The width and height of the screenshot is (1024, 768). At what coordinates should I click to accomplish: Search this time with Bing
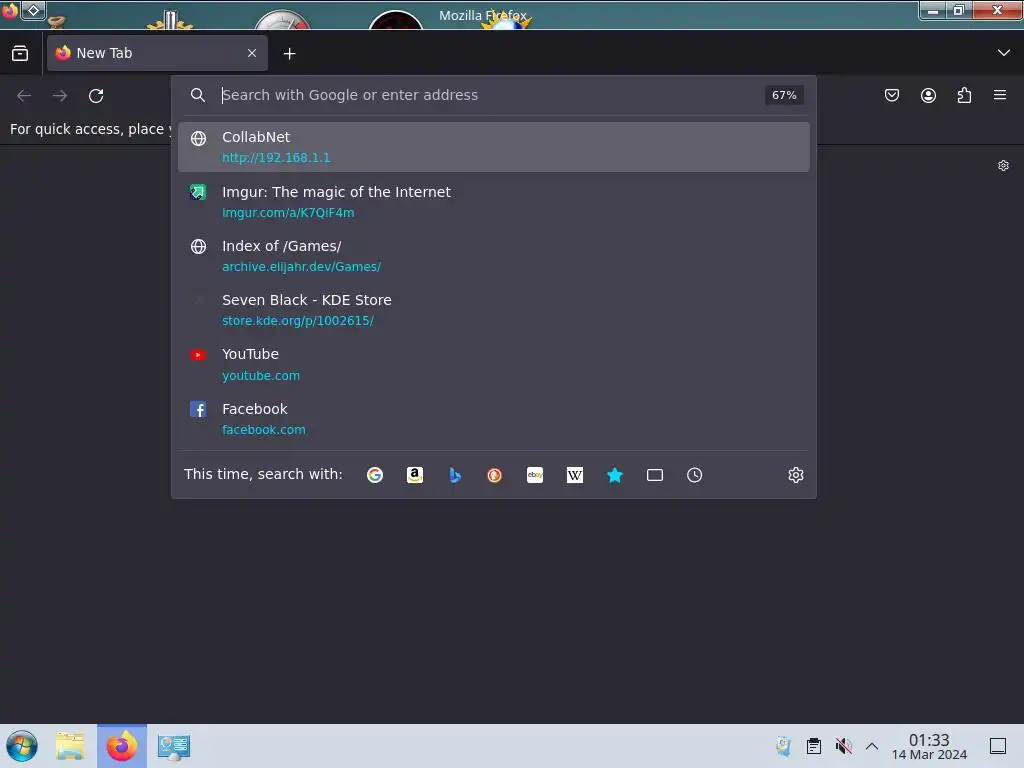point(455,475)
